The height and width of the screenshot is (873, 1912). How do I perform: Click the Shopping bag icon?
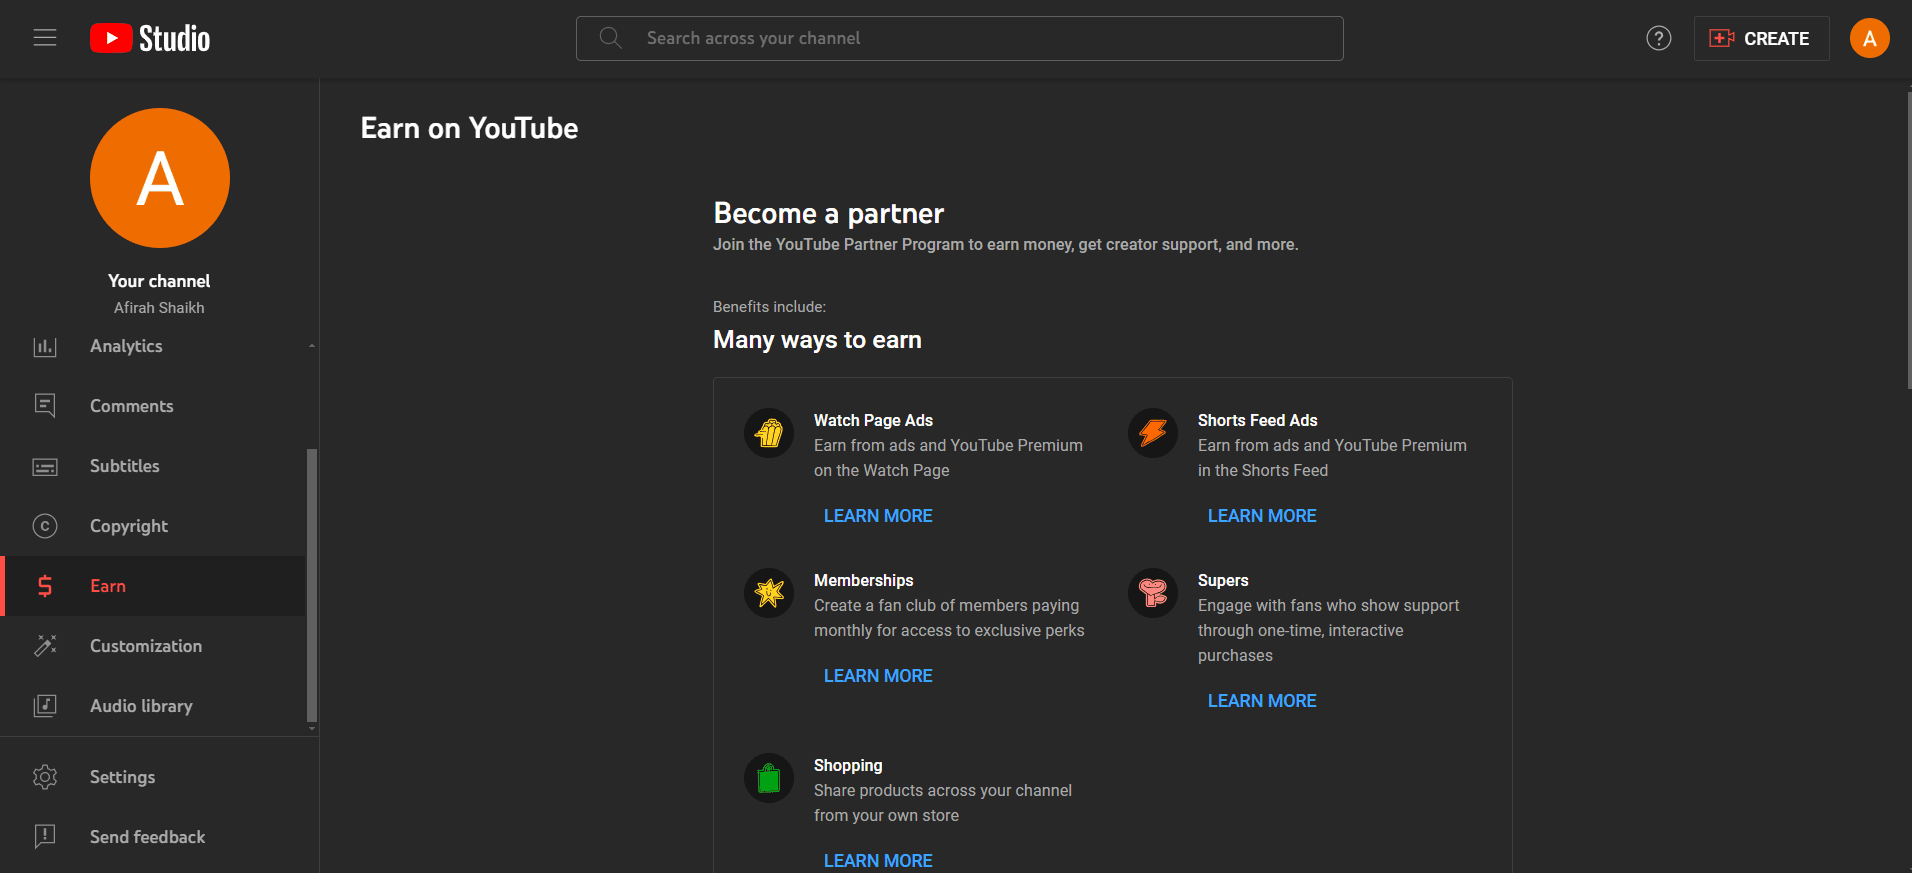pos(769,778)
